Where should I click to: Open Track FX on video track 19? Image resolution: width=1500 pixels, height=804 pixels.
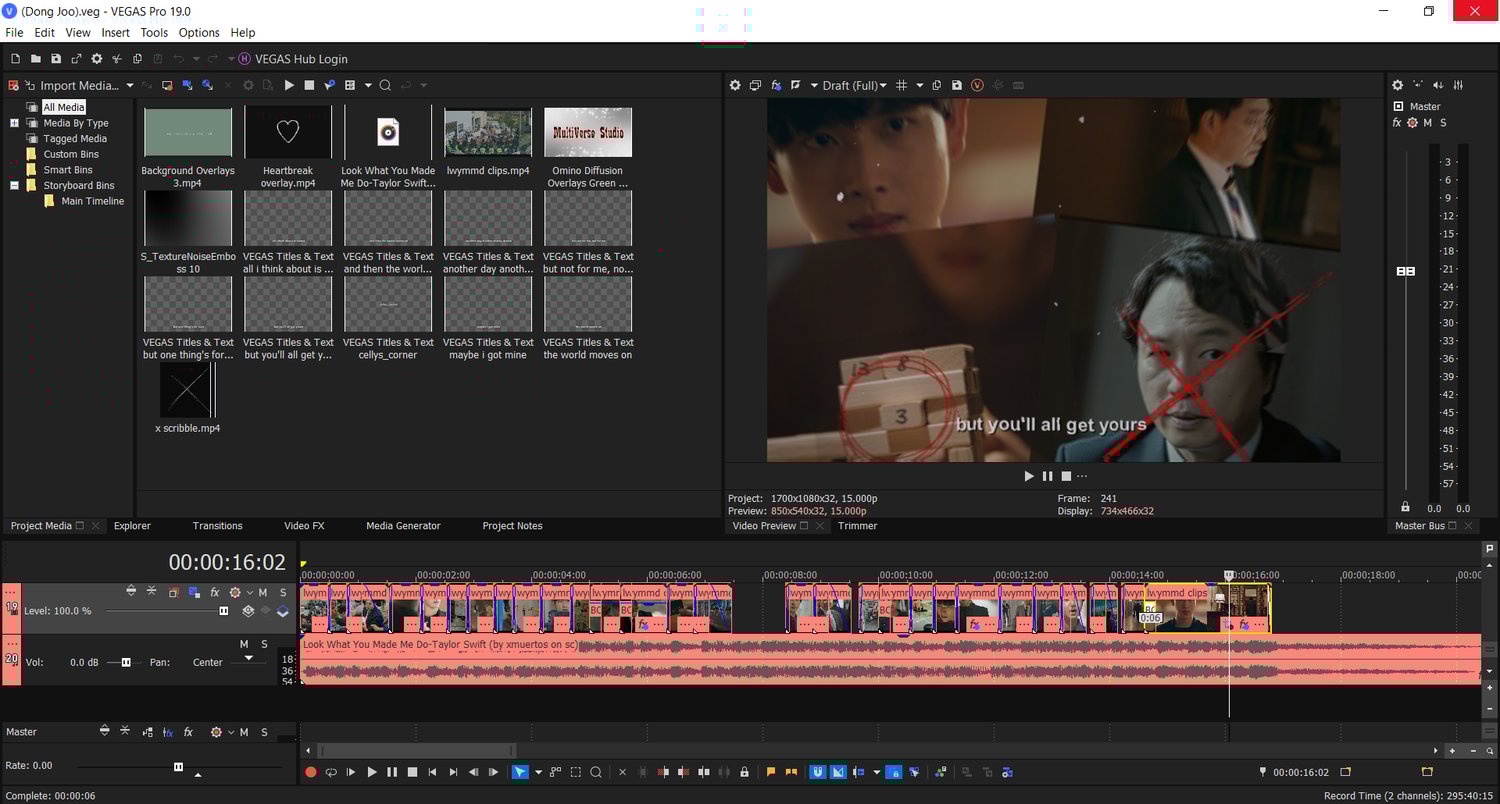[214, 592]
